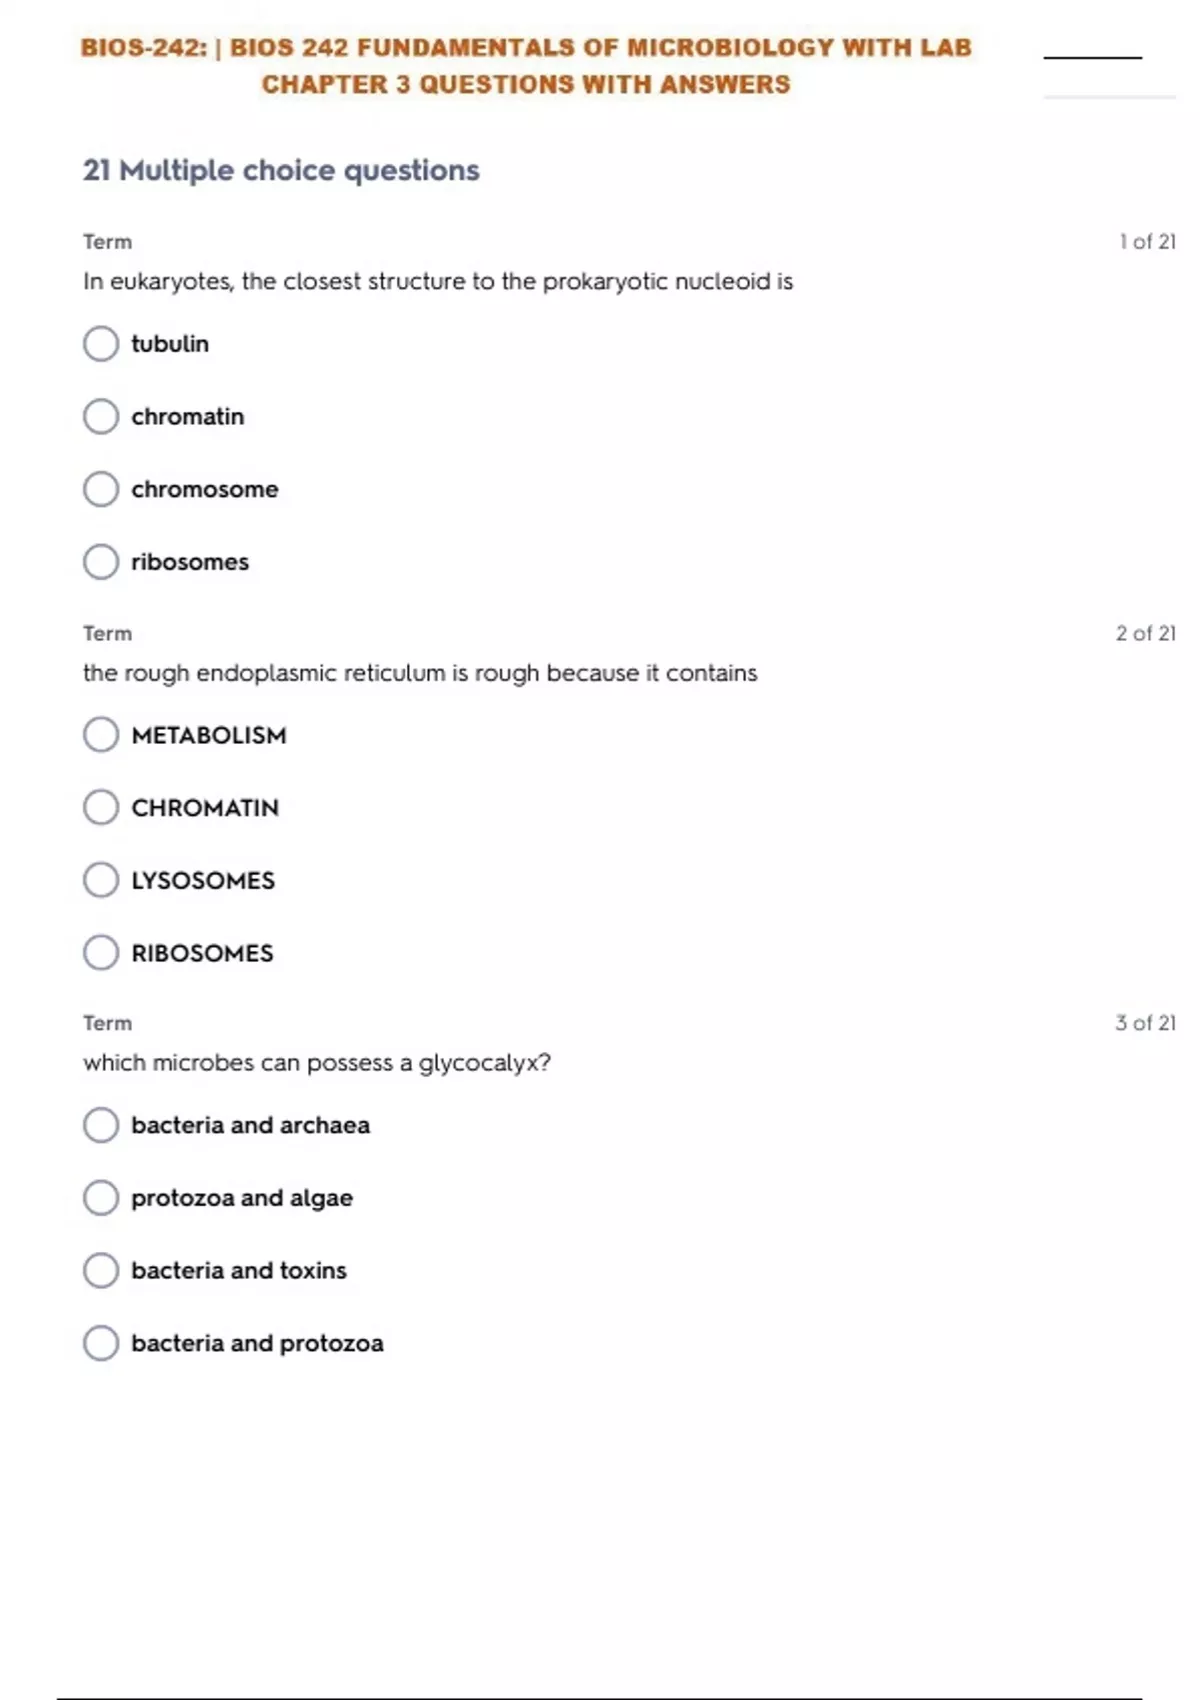Click the glycocalyx question text
Viewport: 1200px width, 1700px height.
coord(317,1063)
